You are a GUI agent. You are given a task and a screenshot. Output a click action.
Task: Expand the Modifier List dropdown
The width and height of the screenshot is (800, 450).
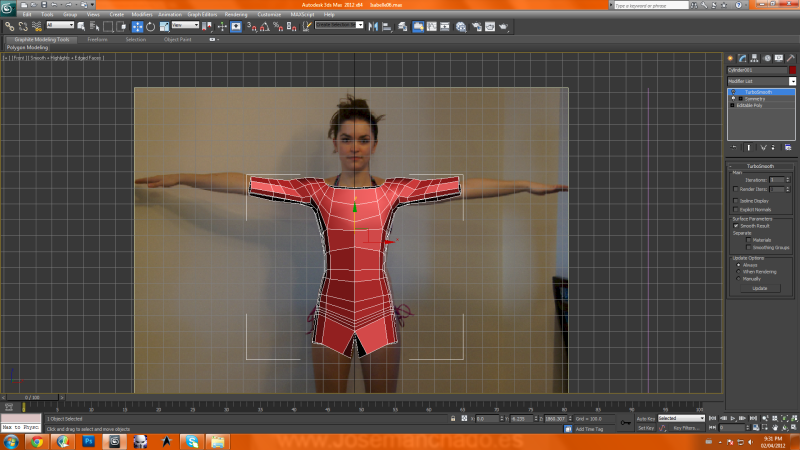point(792,81)
